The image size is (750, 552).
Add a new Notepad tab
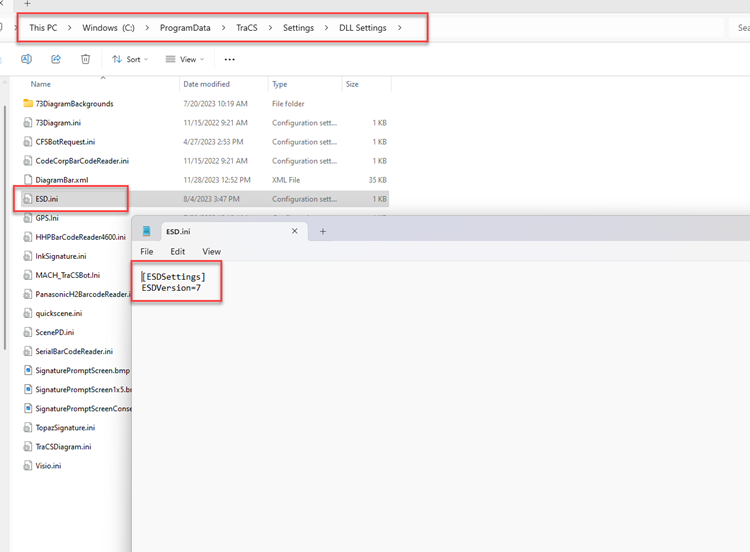[322, 231]
